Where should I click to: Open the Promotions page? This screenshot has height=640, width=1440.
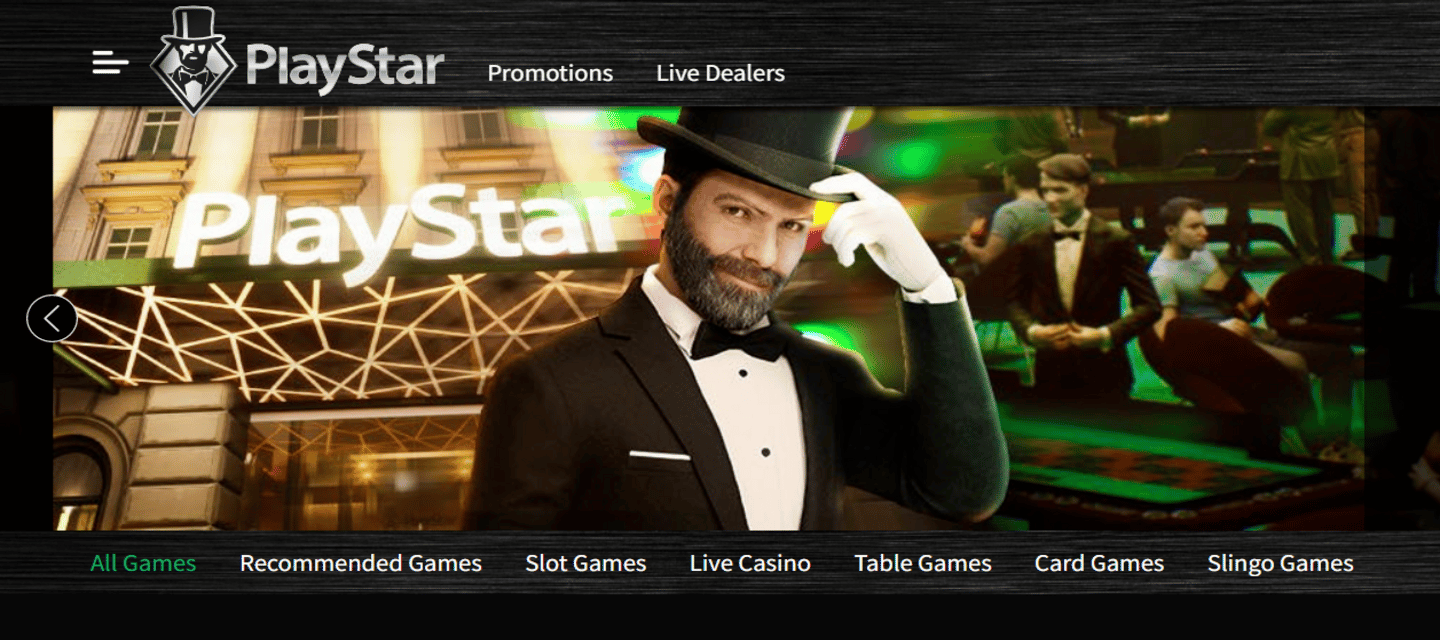pyautogui.click(x=550, y=73)
